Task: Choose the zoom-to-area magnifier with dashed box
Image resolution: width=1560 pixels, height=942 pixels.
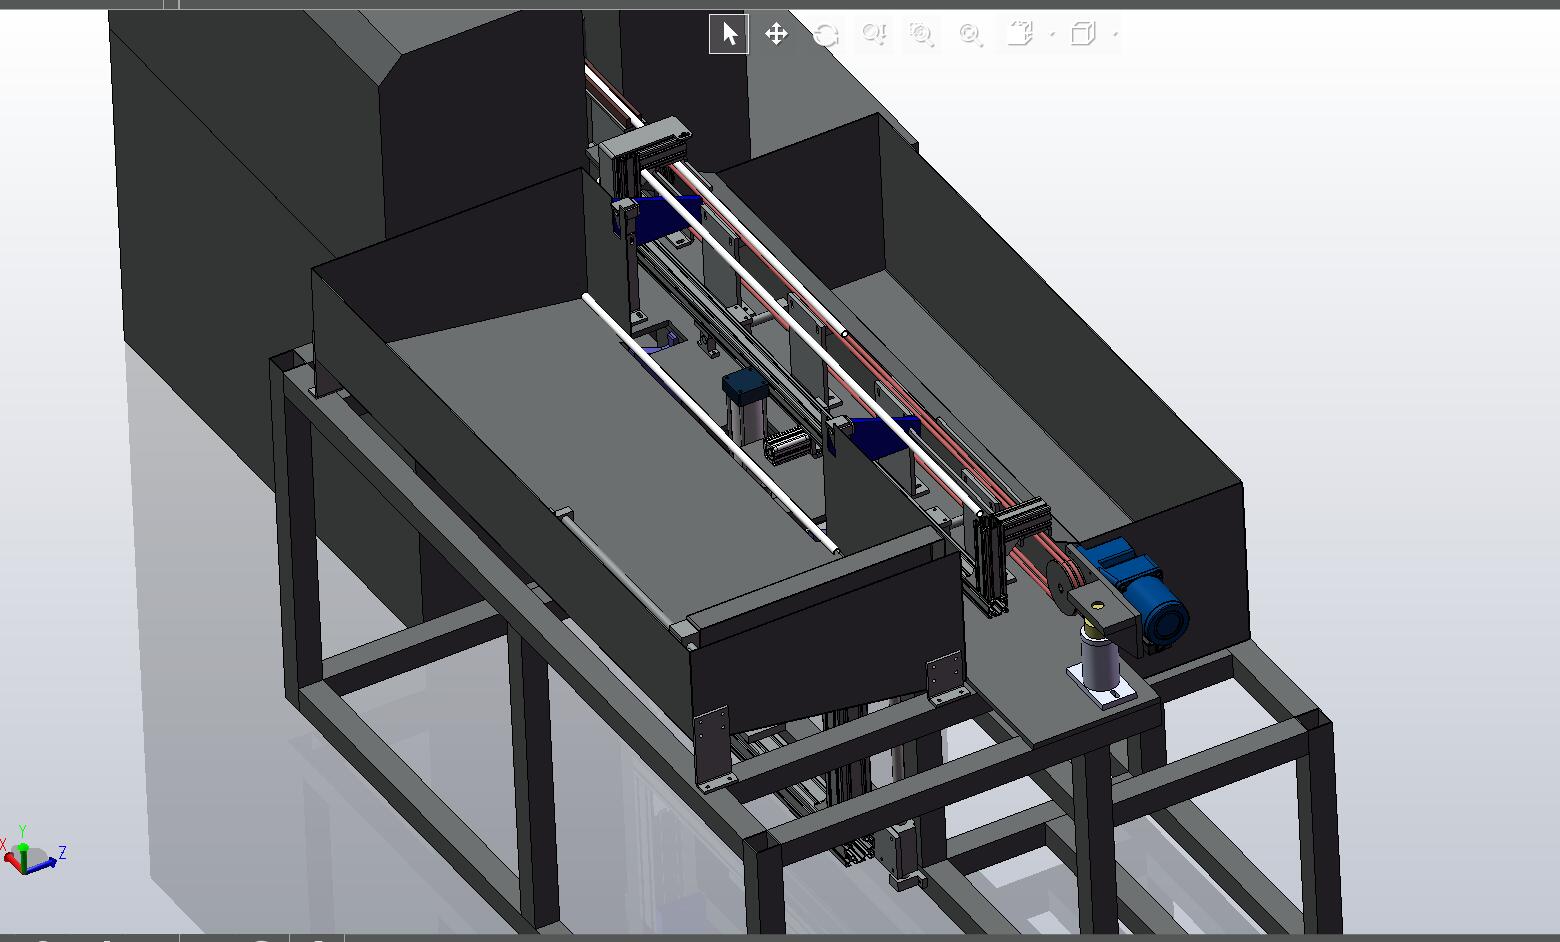Action: pos(921,35)
